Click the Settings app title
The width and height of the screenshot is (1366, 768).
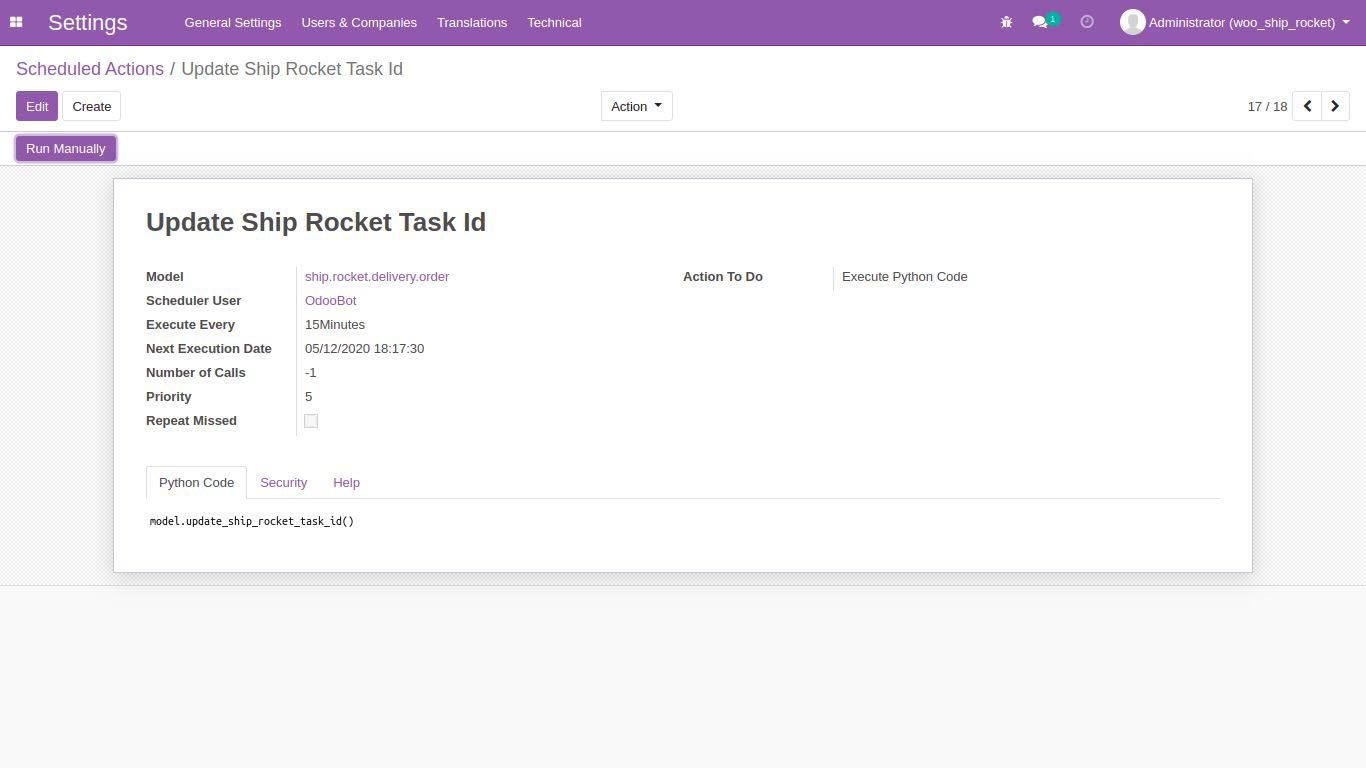point(88,22)
